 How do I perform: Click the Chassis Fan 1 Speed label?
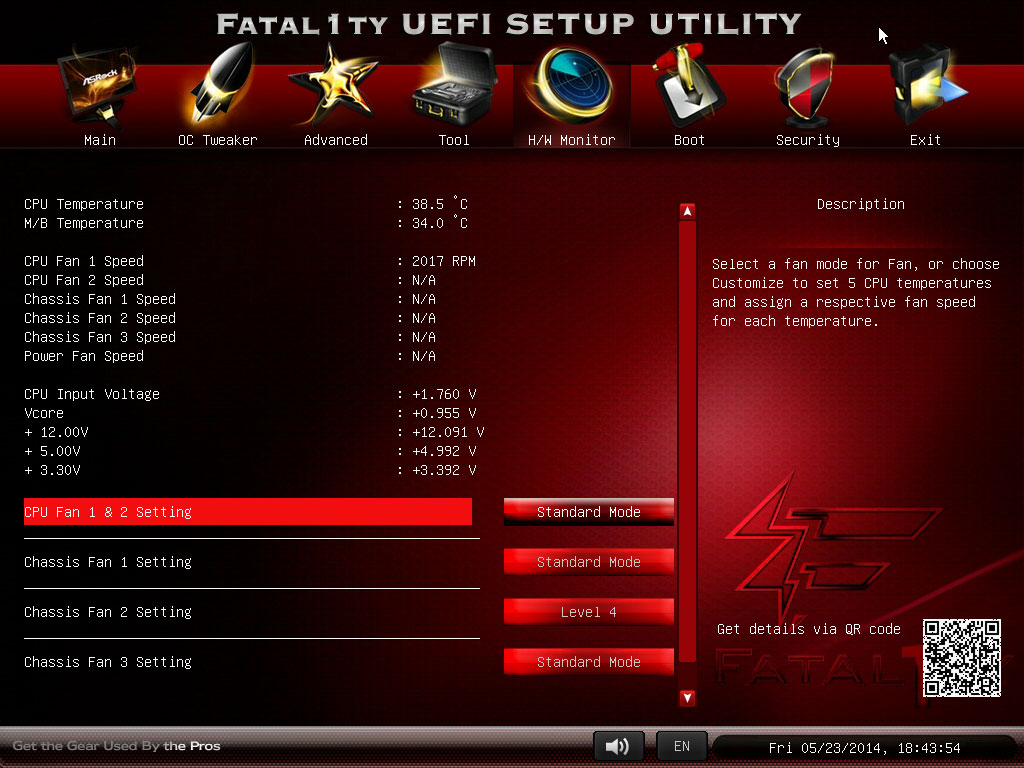pos(100,298)
